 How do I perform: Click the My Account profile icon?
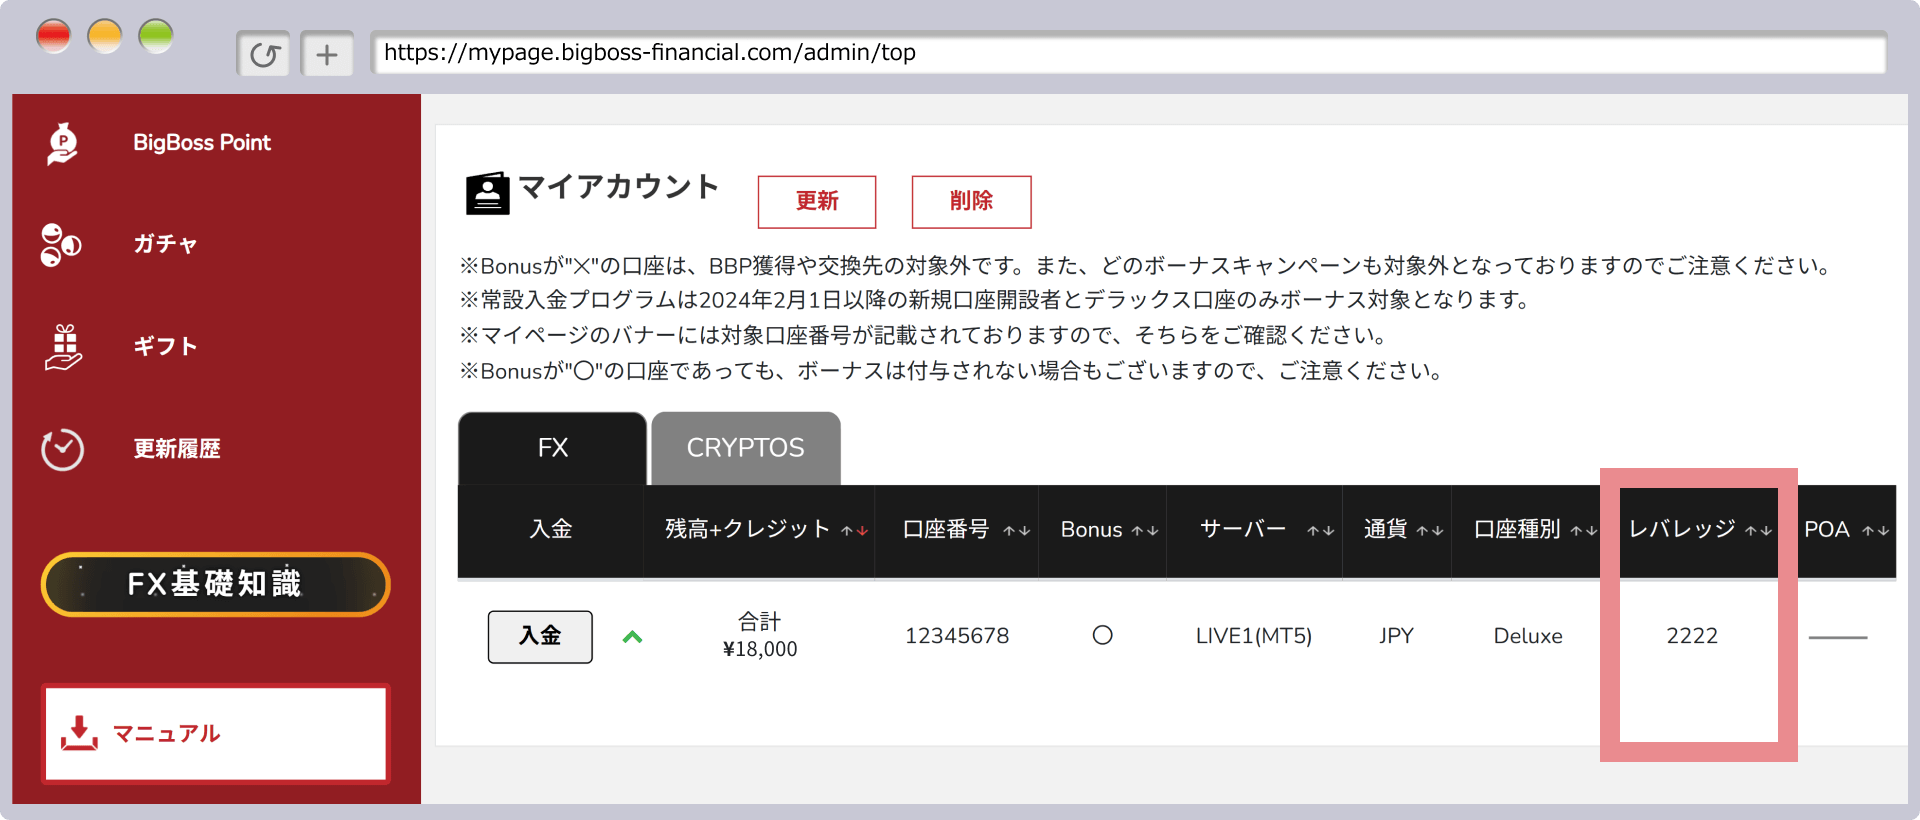coord(488,193)
